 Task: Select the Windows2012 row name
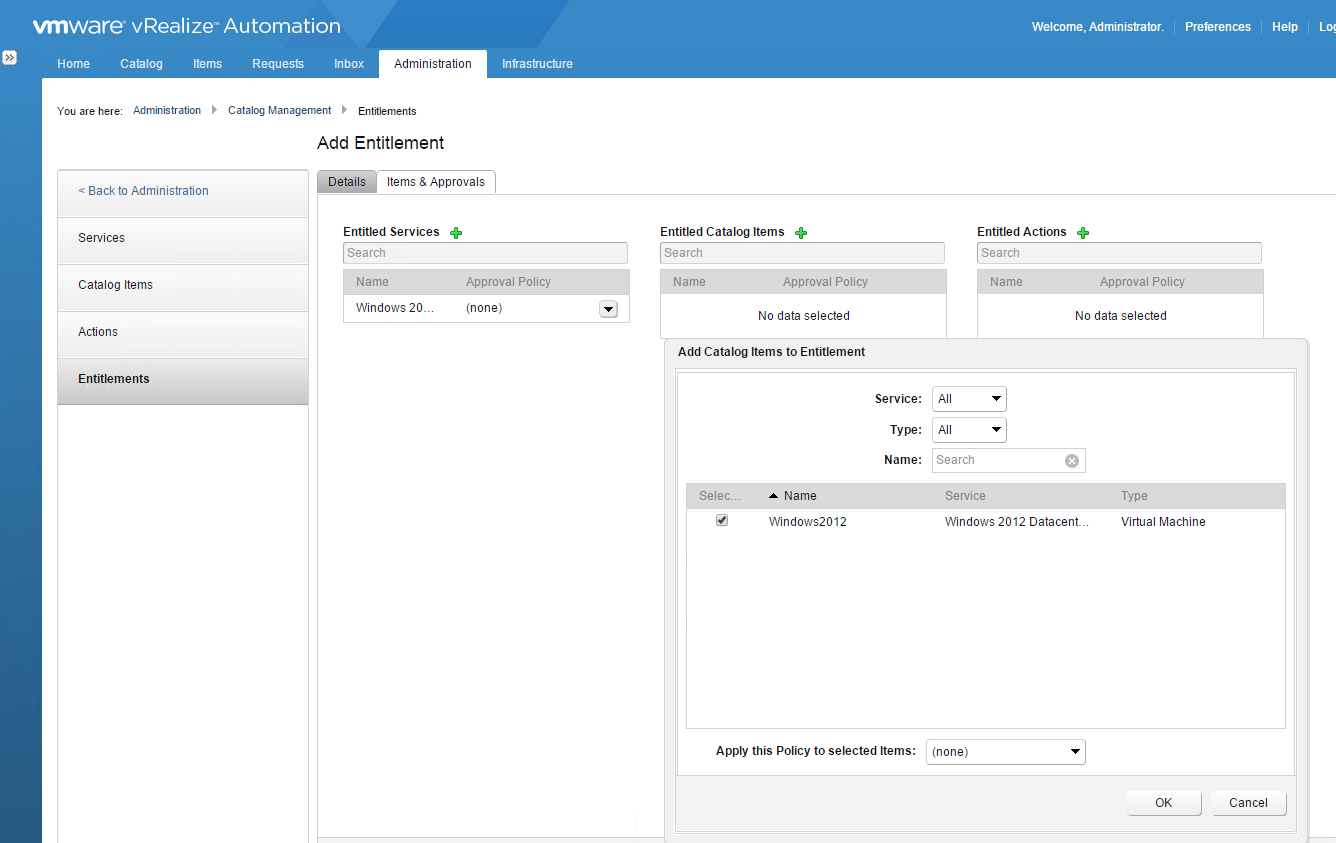point(808,522)
